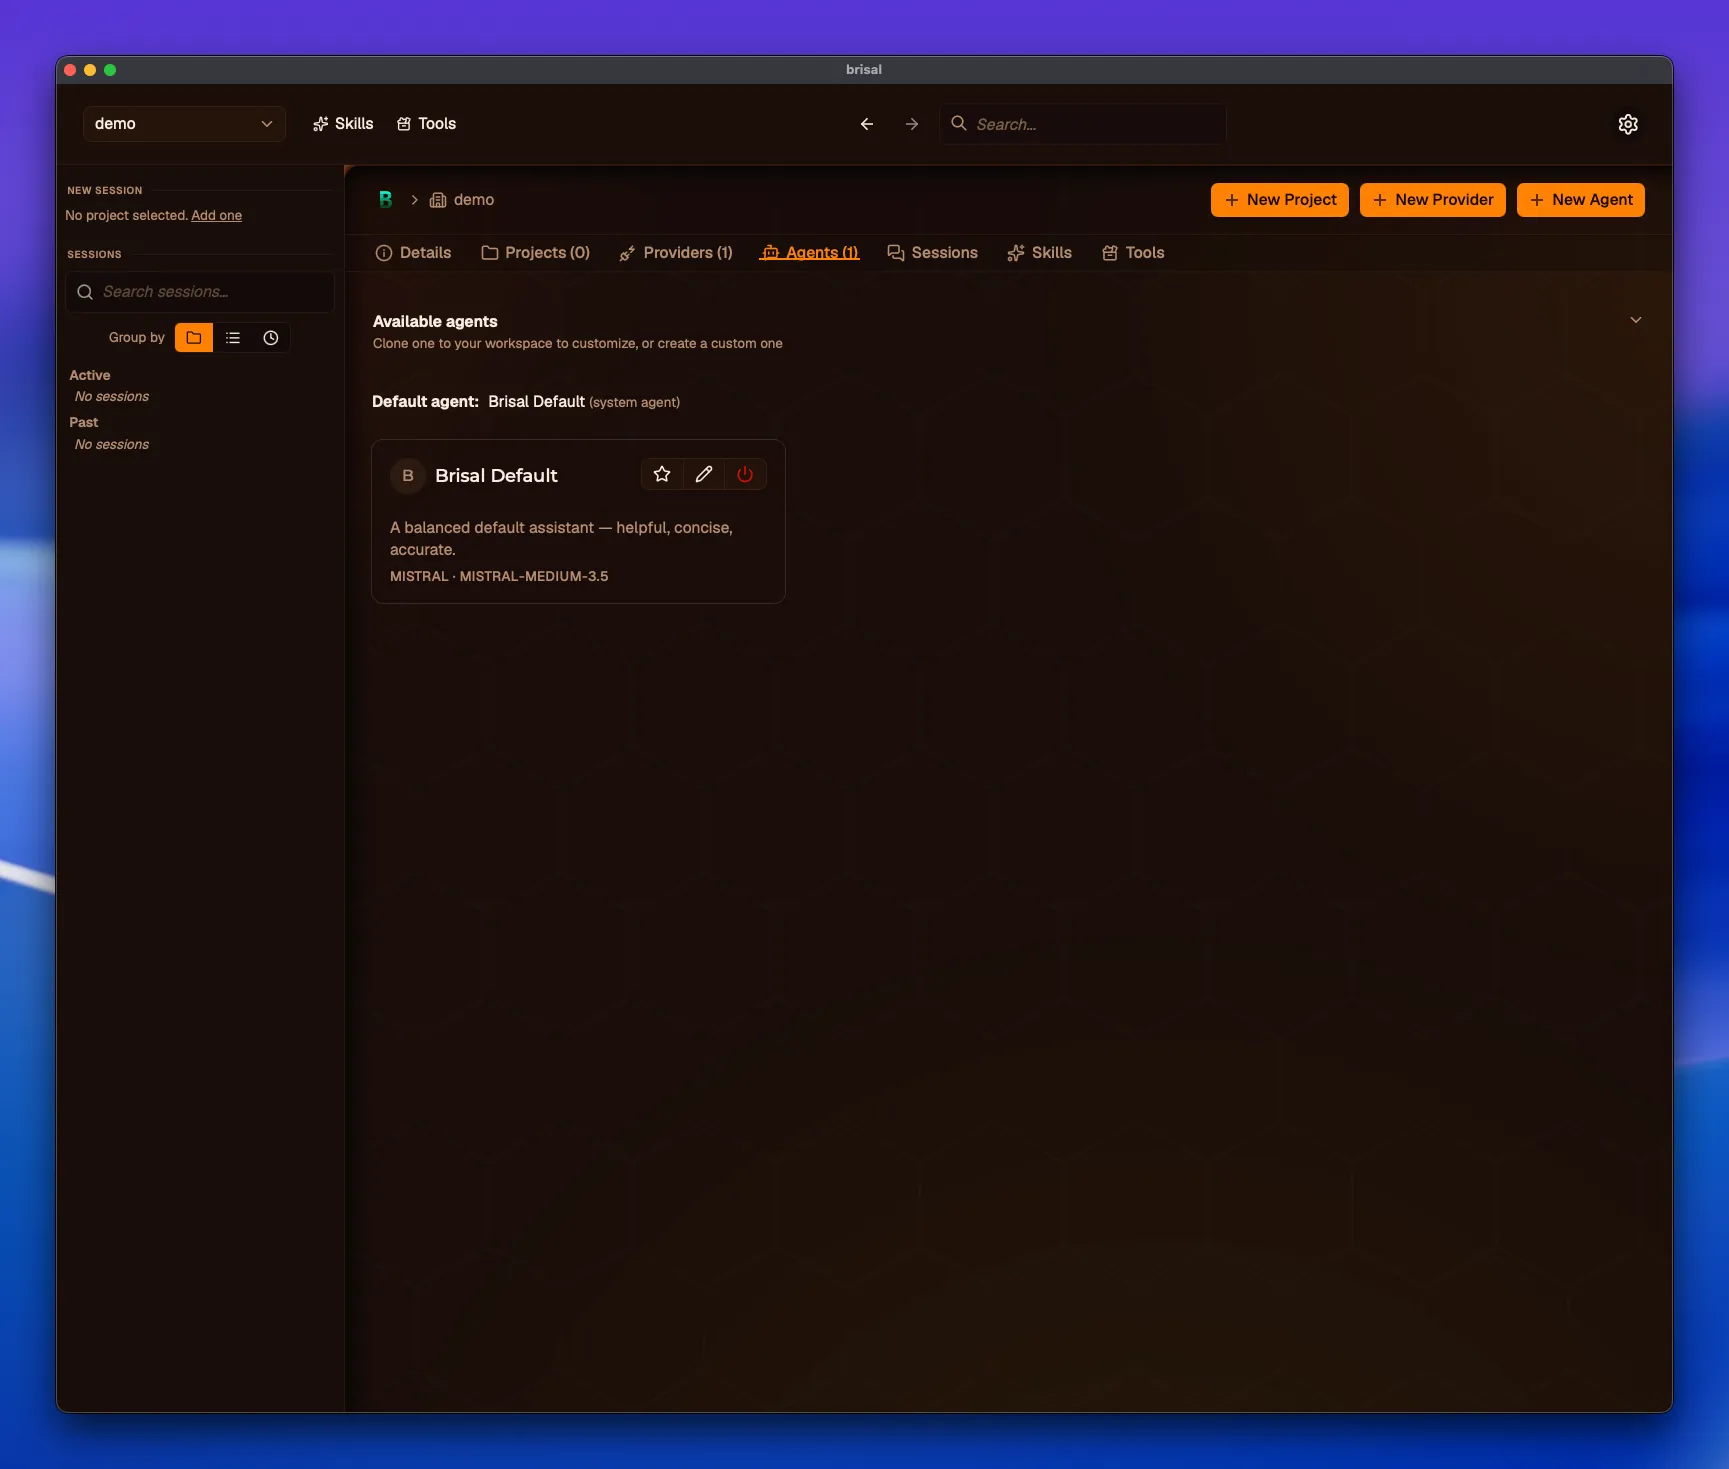Group sessions by list view
1729x1469 pixels.
[233, 338]
